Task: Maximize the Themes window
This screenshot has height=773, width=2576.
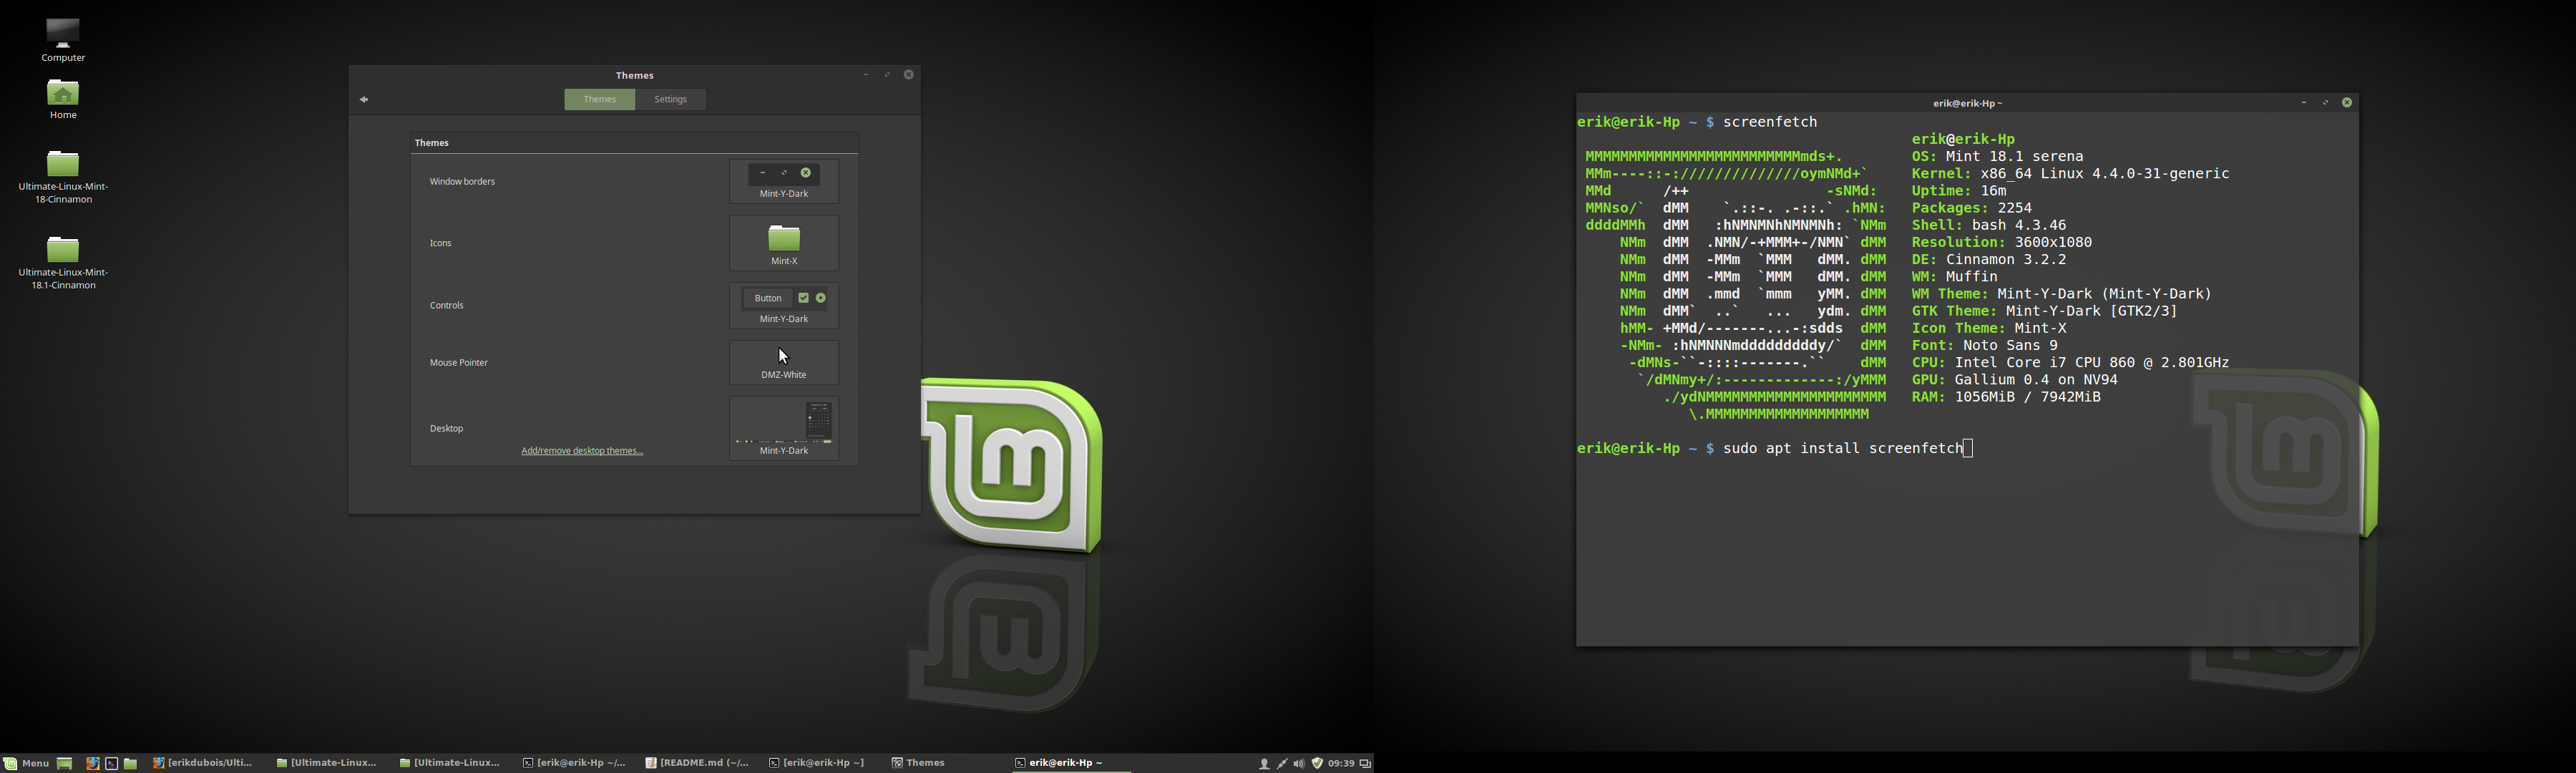Action: pyautogui.click(x=887, y=75)
